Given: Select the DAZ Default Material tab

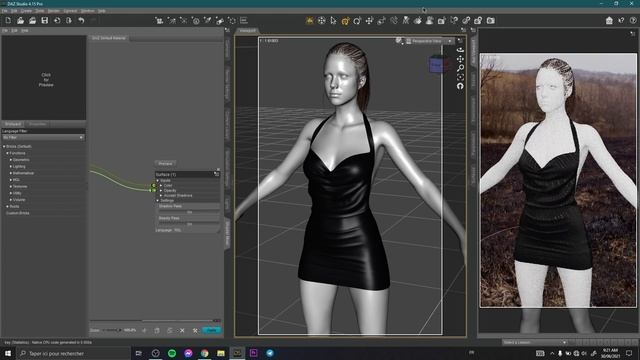Looking at the screenshot, I should pyautogui.click(x=109, y=38).
